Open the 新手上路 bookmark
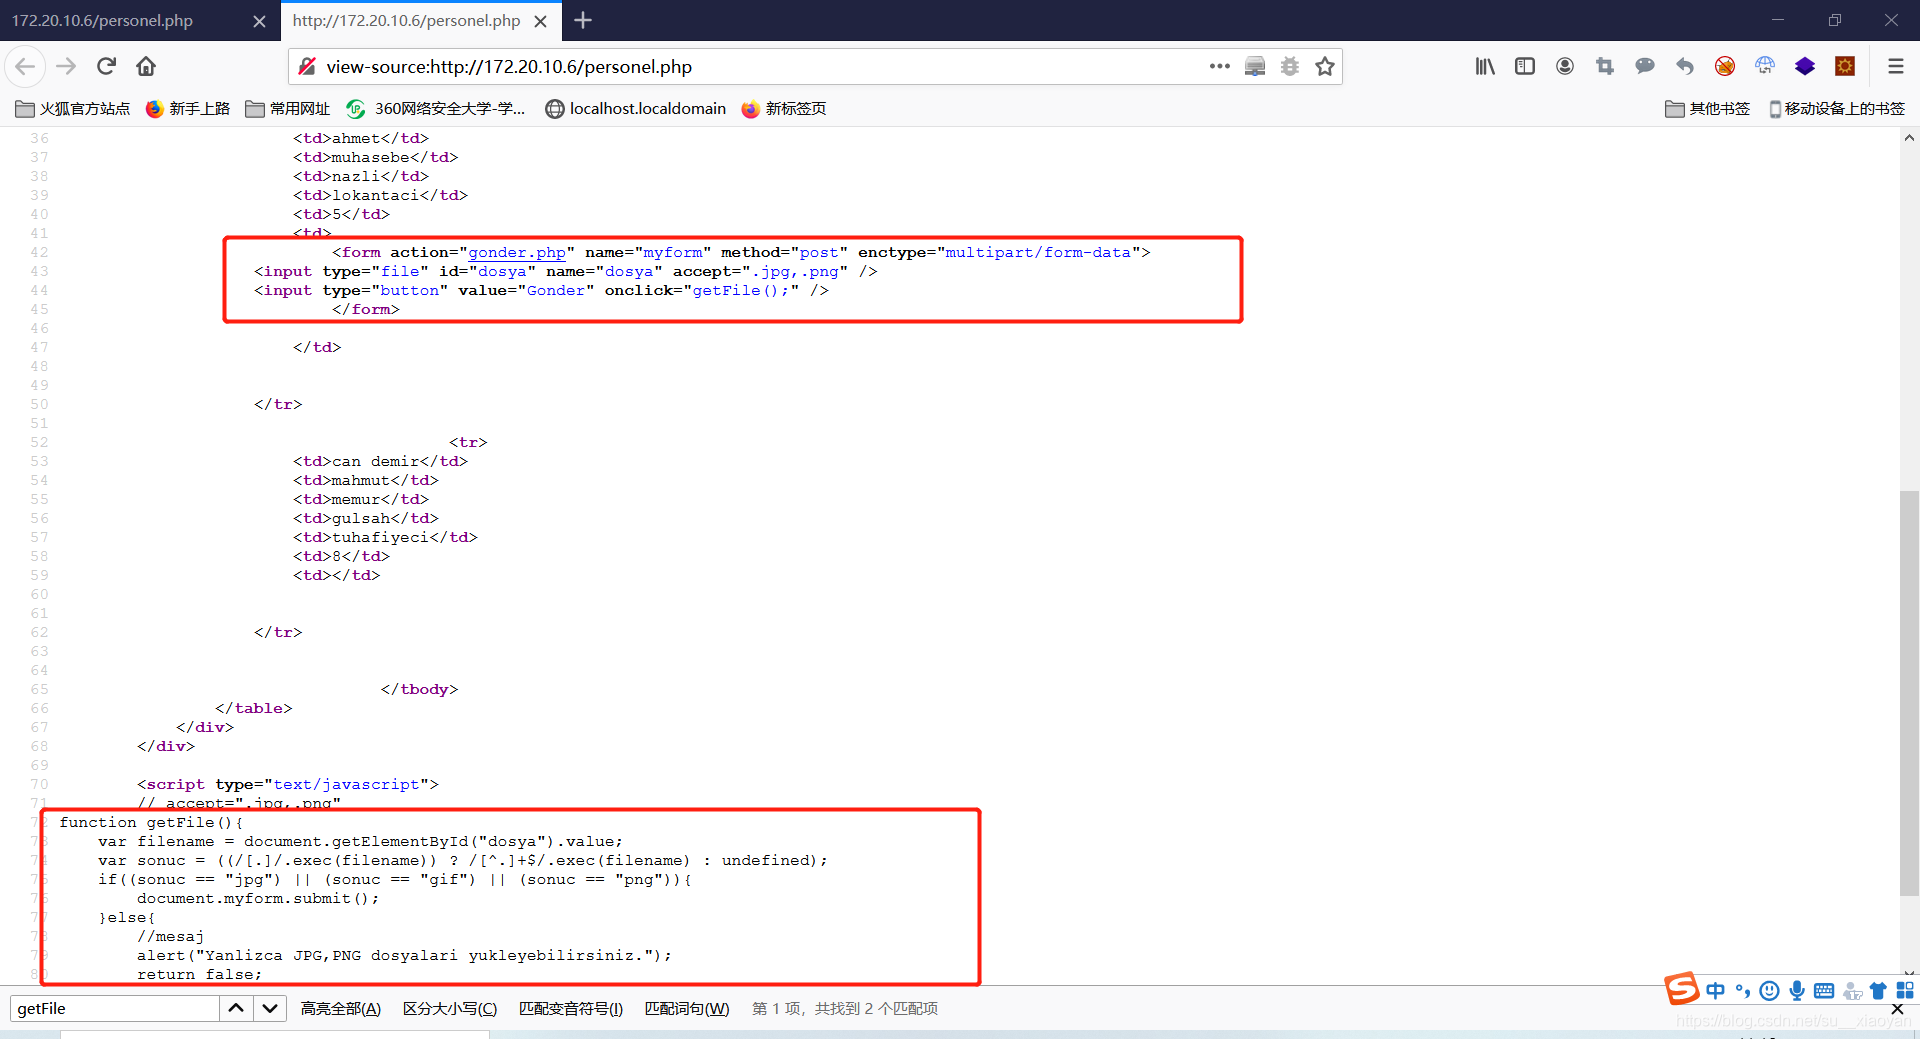Viewport: 1920px width, 1039px height. tap(188, 108)
